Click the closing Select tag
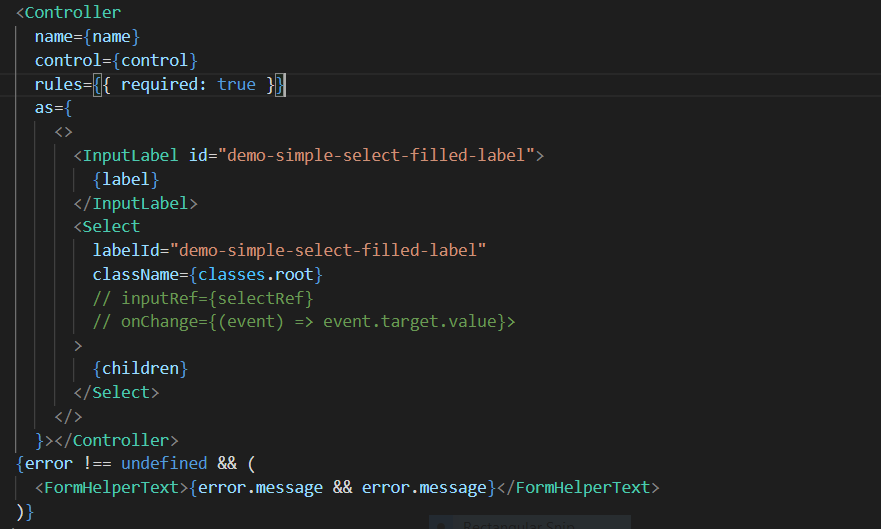 pyautogui.click(x=116, y=392)
